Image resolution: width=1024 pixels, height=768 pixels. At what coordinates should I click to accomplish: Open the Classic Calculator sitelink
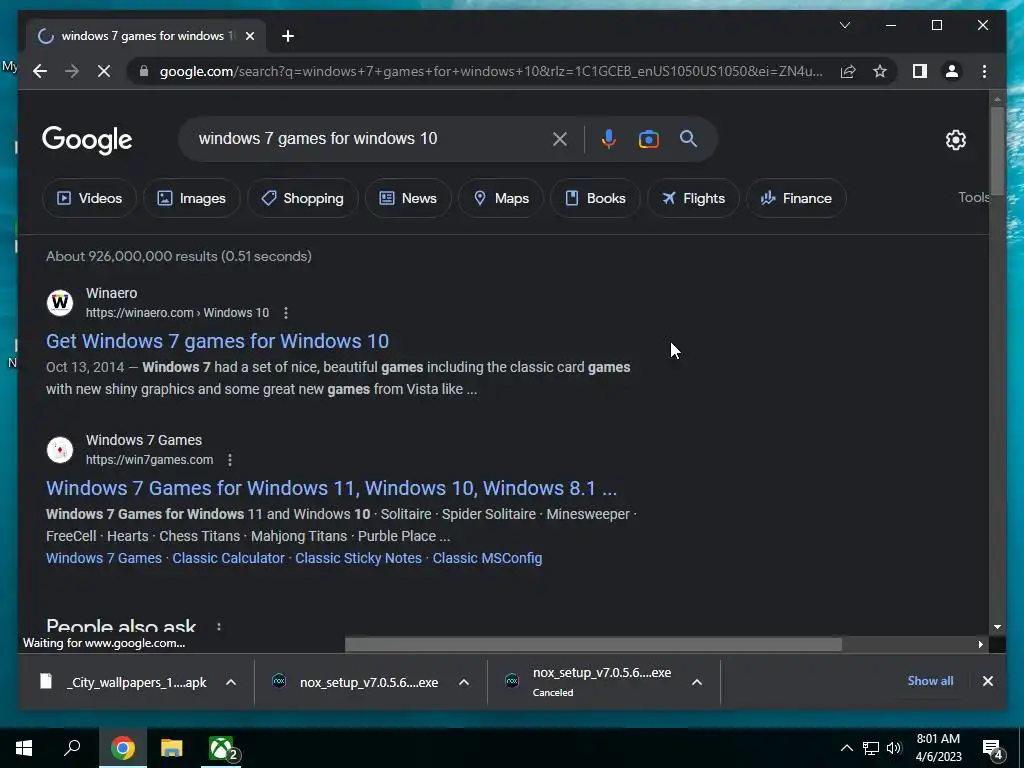pos(229,558)
